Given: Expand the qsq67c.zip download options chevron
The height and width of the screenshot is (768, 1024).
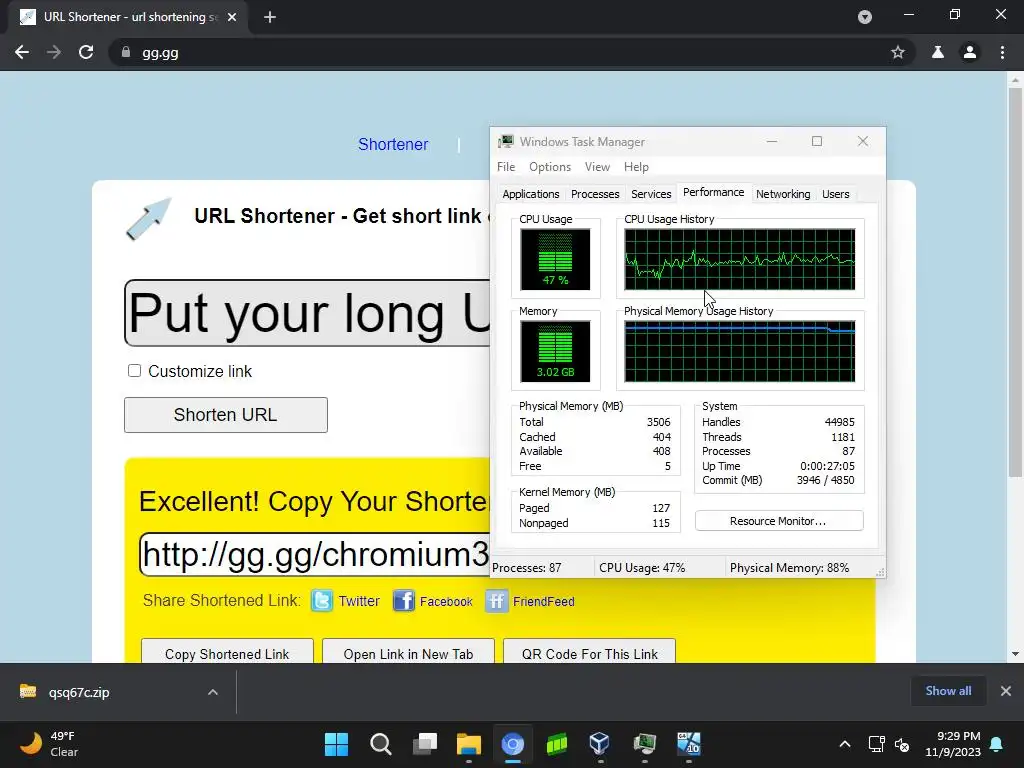Looking at the screenshot, I should [213, 692].
